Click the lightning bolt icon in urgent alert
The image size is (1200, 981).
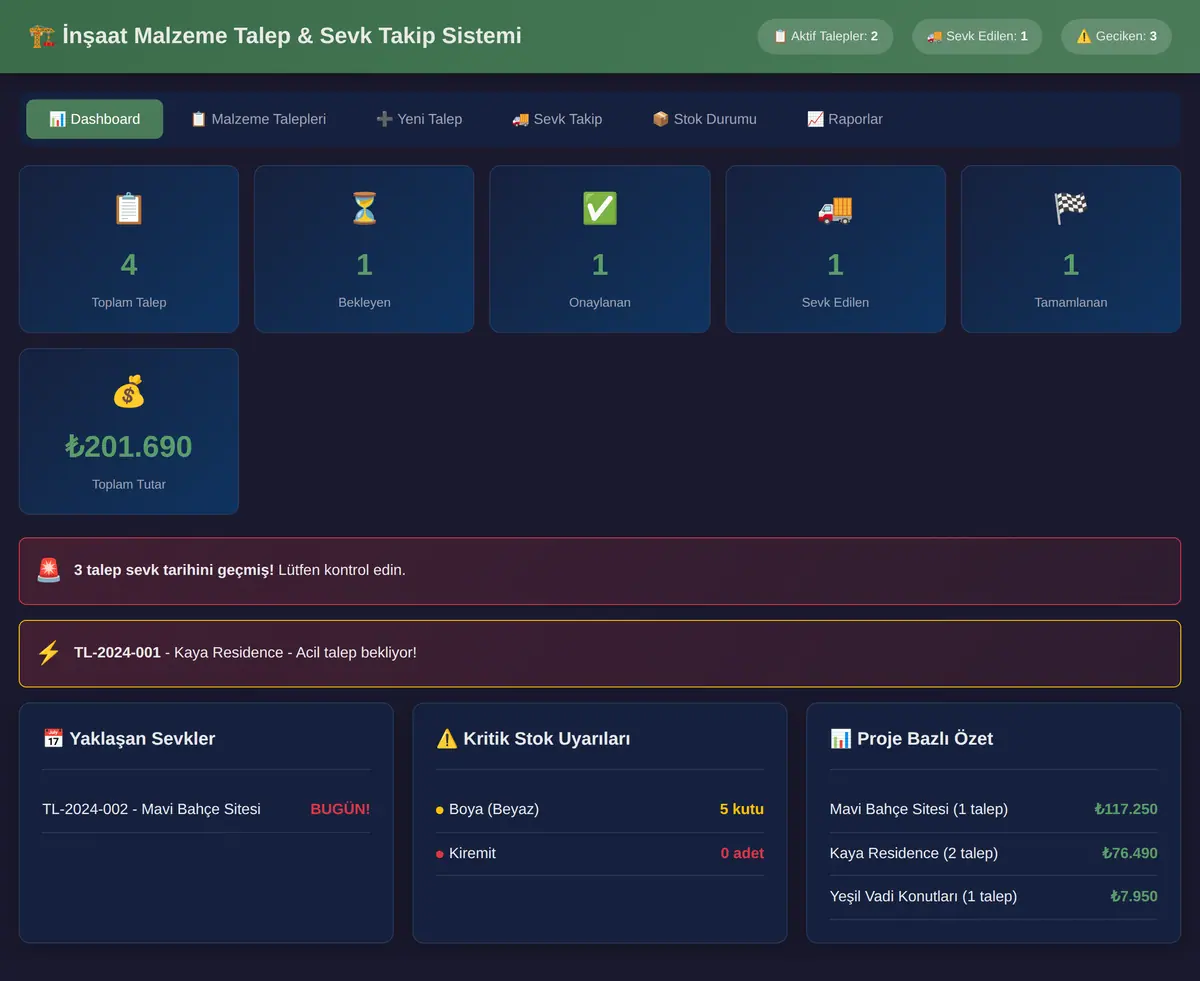pyautogui.click(x=49, y=653)
